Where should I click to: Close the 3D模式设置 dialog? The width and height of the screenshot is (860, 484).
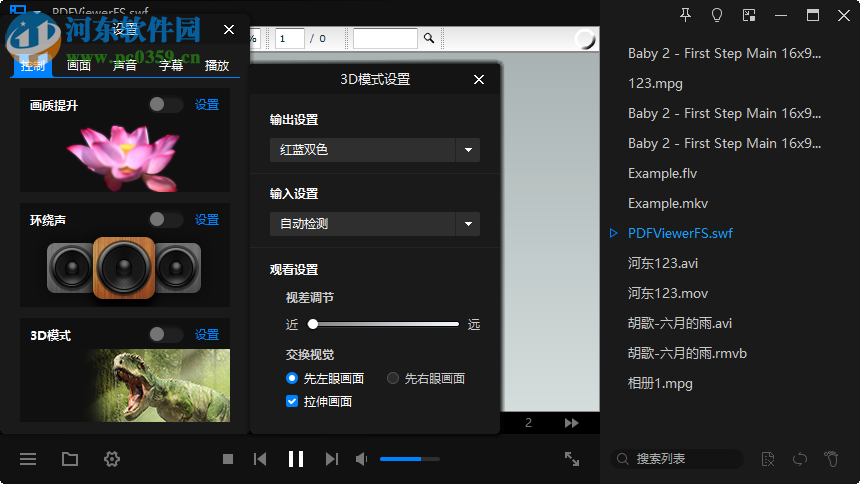point(479,80)
